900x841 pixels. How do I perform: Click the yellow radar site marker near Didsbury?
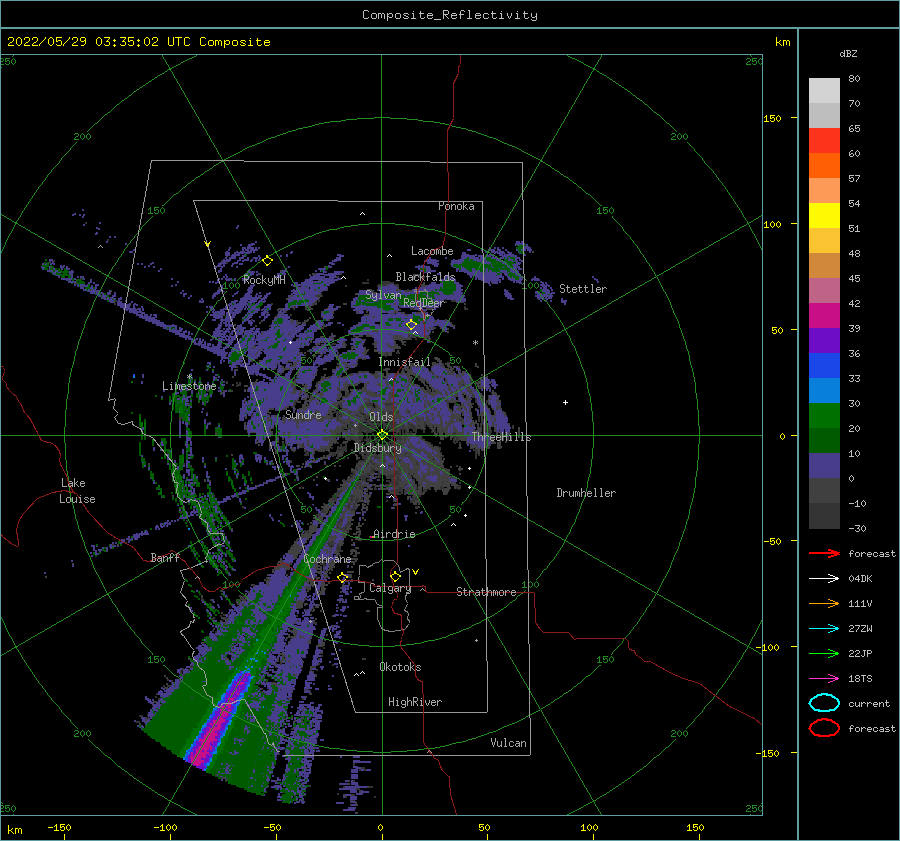tap(382, 435)
